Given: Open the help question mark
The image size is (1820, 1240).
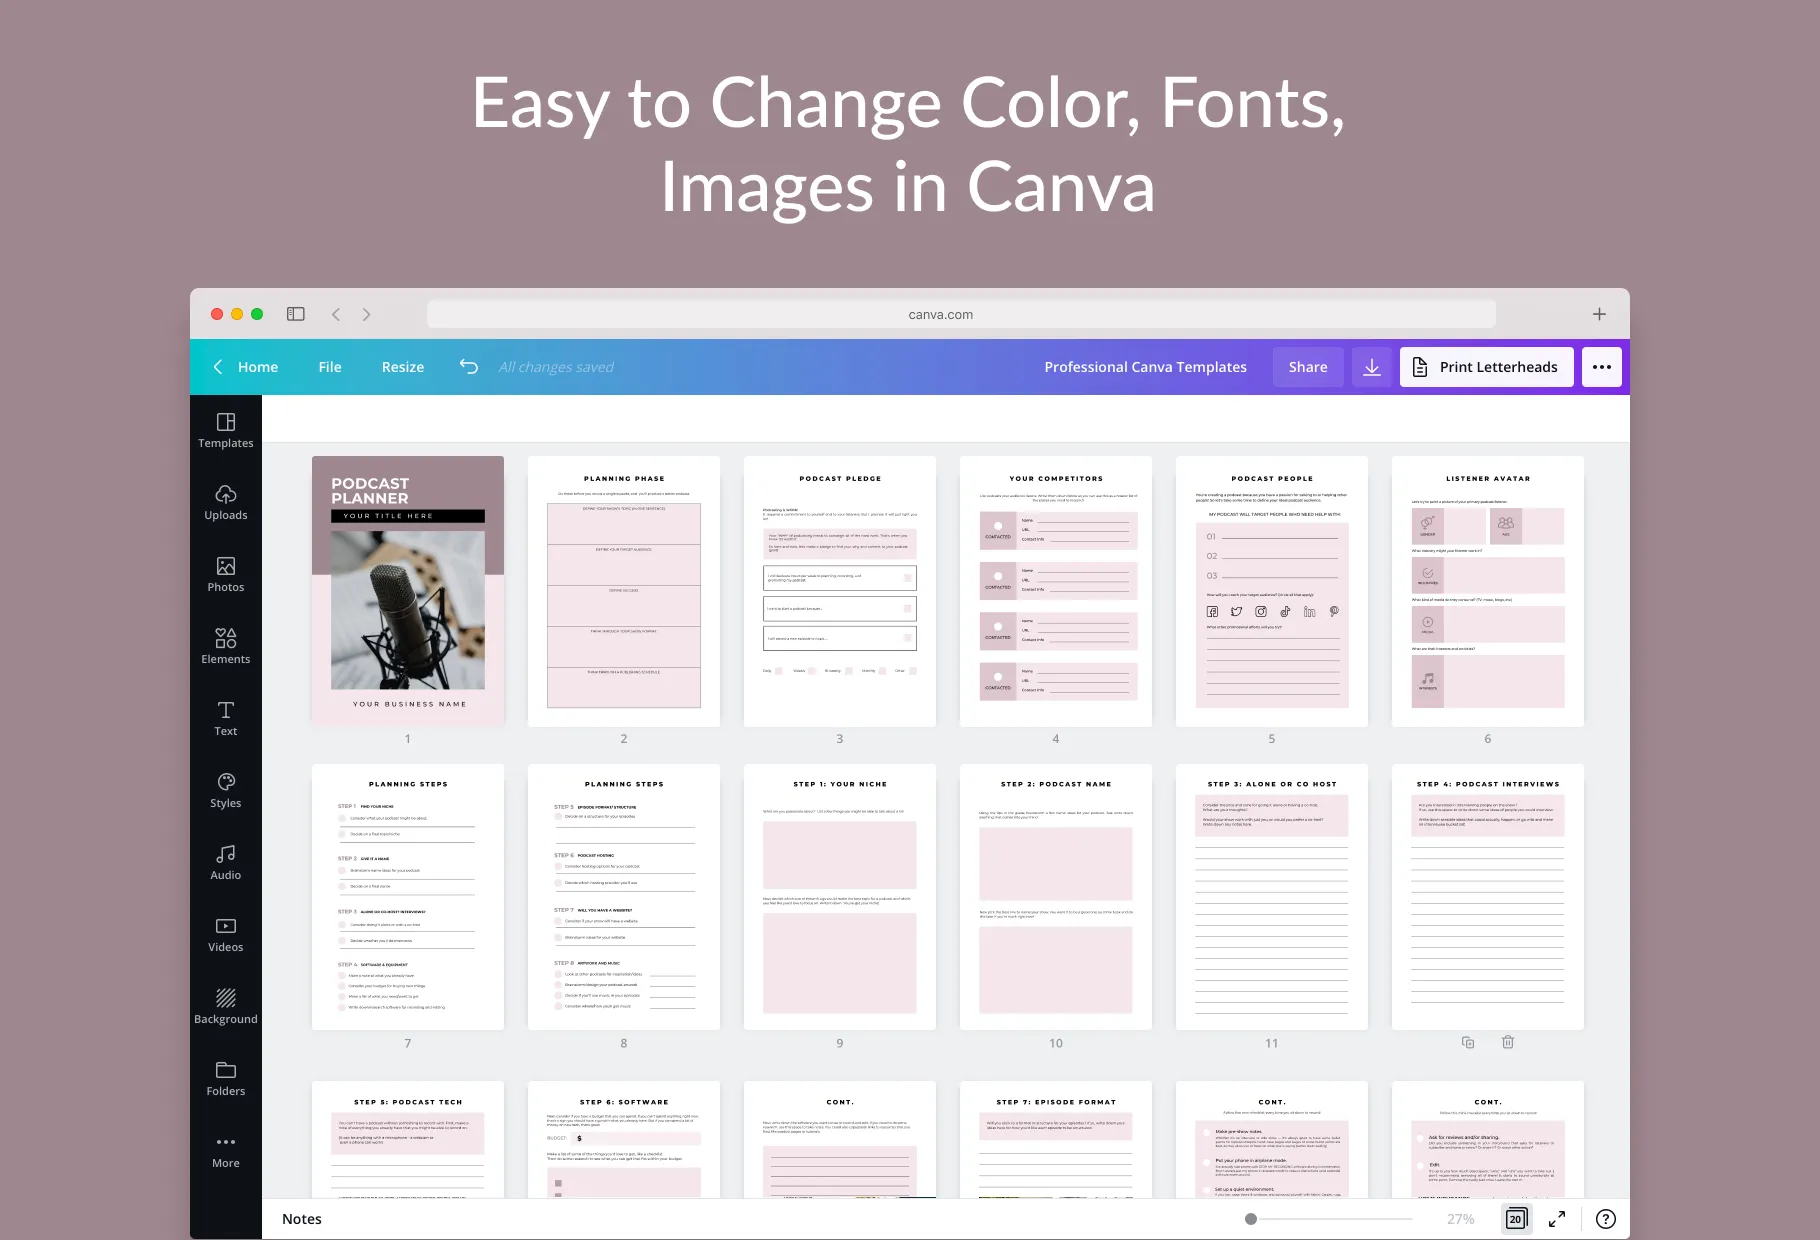Looking at the screenshot, I should (1606, 1219).
